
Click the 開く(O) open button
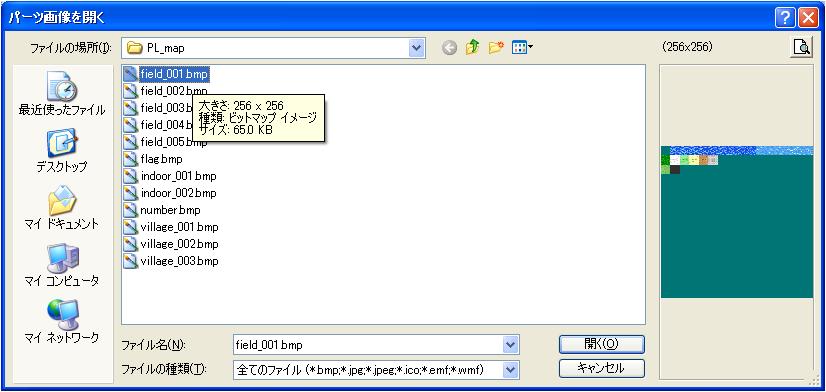click(x=602, y=344)
